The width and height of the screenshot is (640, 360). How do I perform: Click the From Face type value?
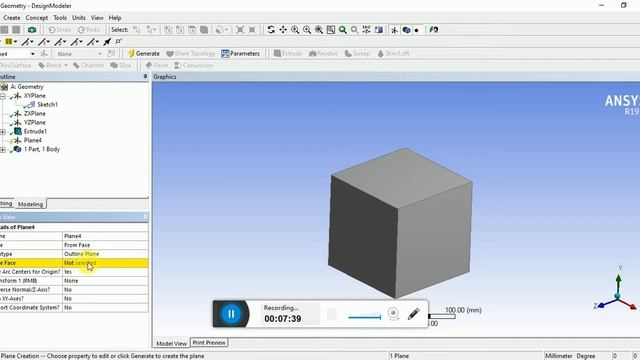tap(106, 245)
